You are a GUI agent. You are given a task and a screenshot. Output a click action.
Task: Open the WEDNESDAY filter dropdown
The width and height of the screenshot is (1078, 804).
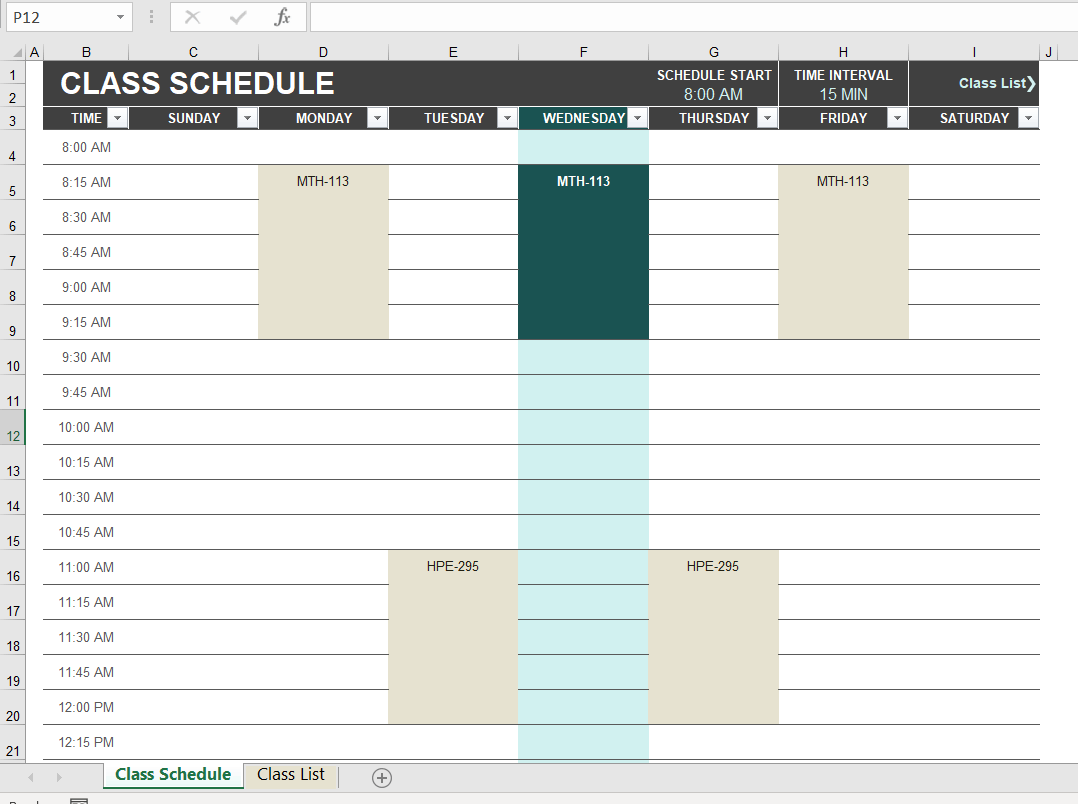pos(638,117)
